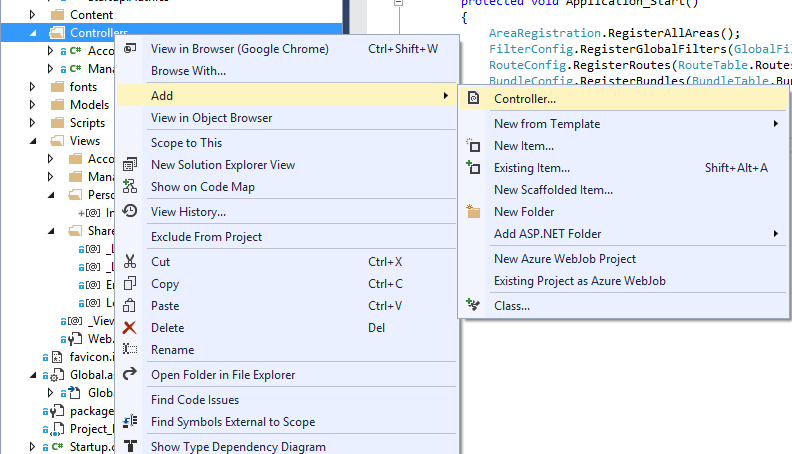Click the Copy icon in context menu

click(130, 284)
